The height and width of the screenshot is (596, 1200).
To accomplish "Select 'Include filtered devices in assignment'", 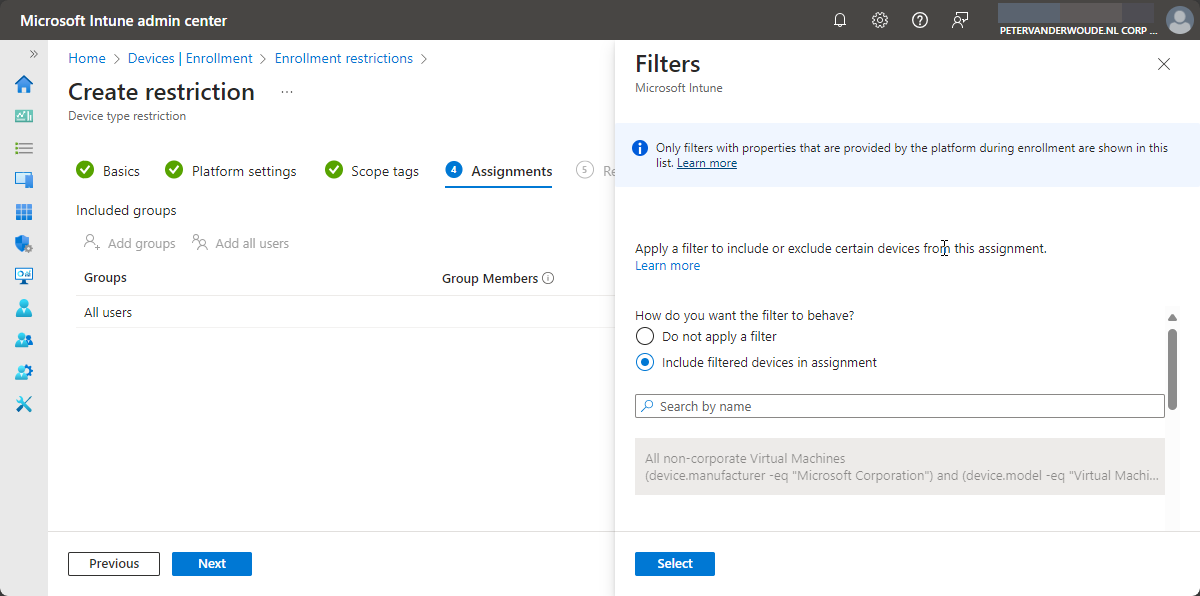I will tap(645, 363).
